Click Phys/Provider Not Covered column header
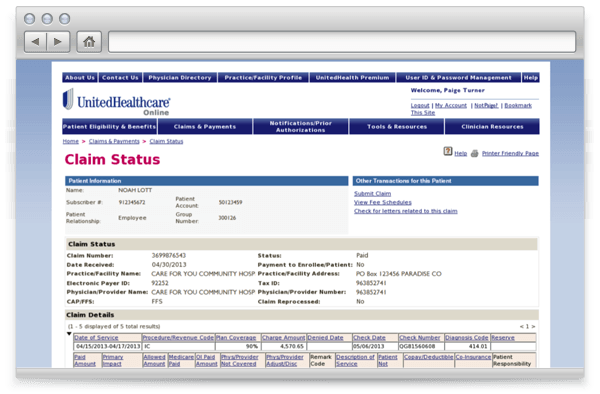This screenshot has height=394, width=600. pos(240,360)
